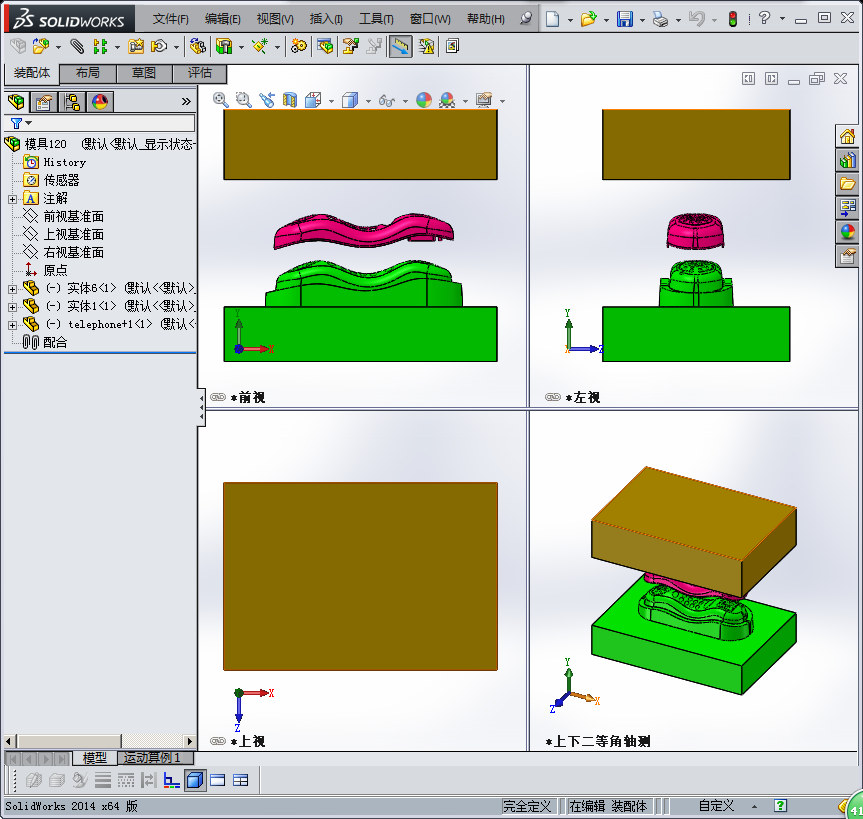This screenshot has width=863, height=819.
Task: Open the View Orientation dropdown arrow
Action: 331,100
